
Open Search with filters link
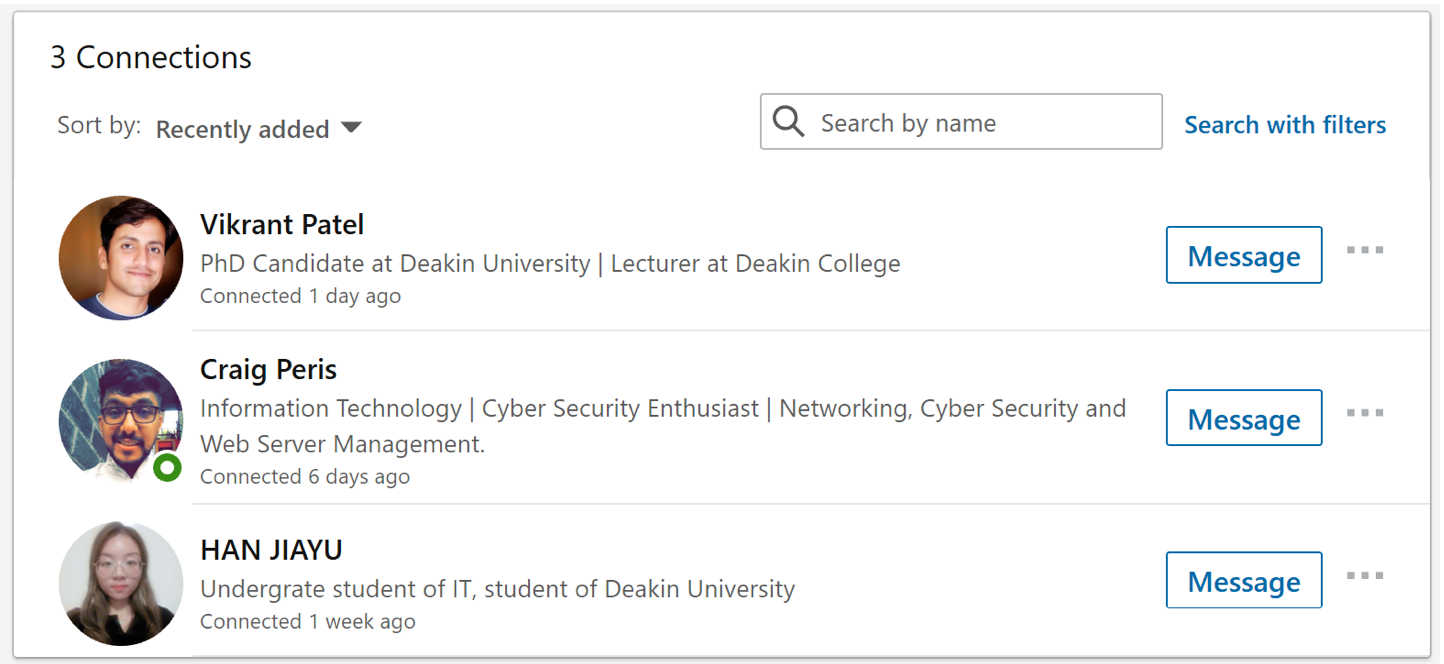click(x=1285, y=125)
